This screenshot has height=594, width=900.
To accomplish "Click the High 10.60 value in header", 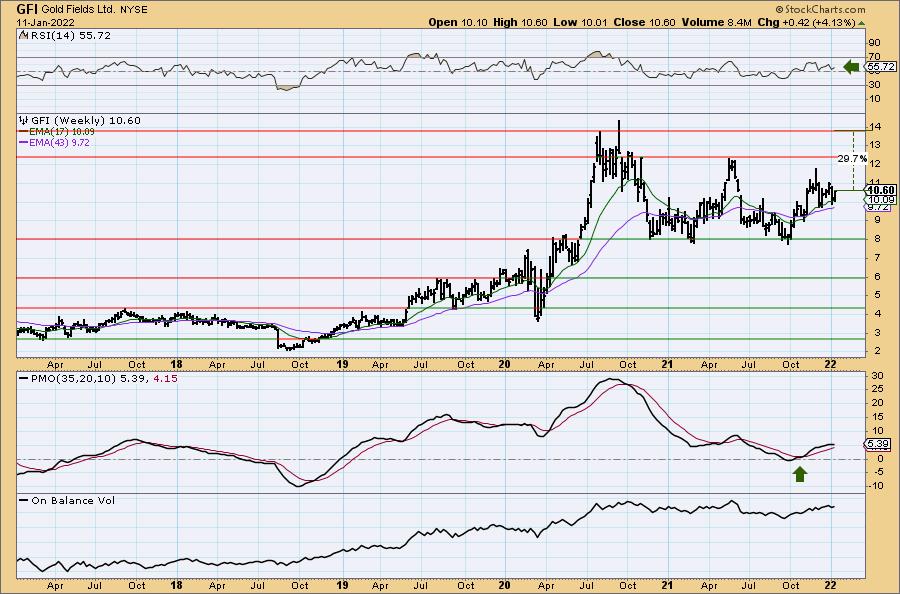I will coord(520,22).
